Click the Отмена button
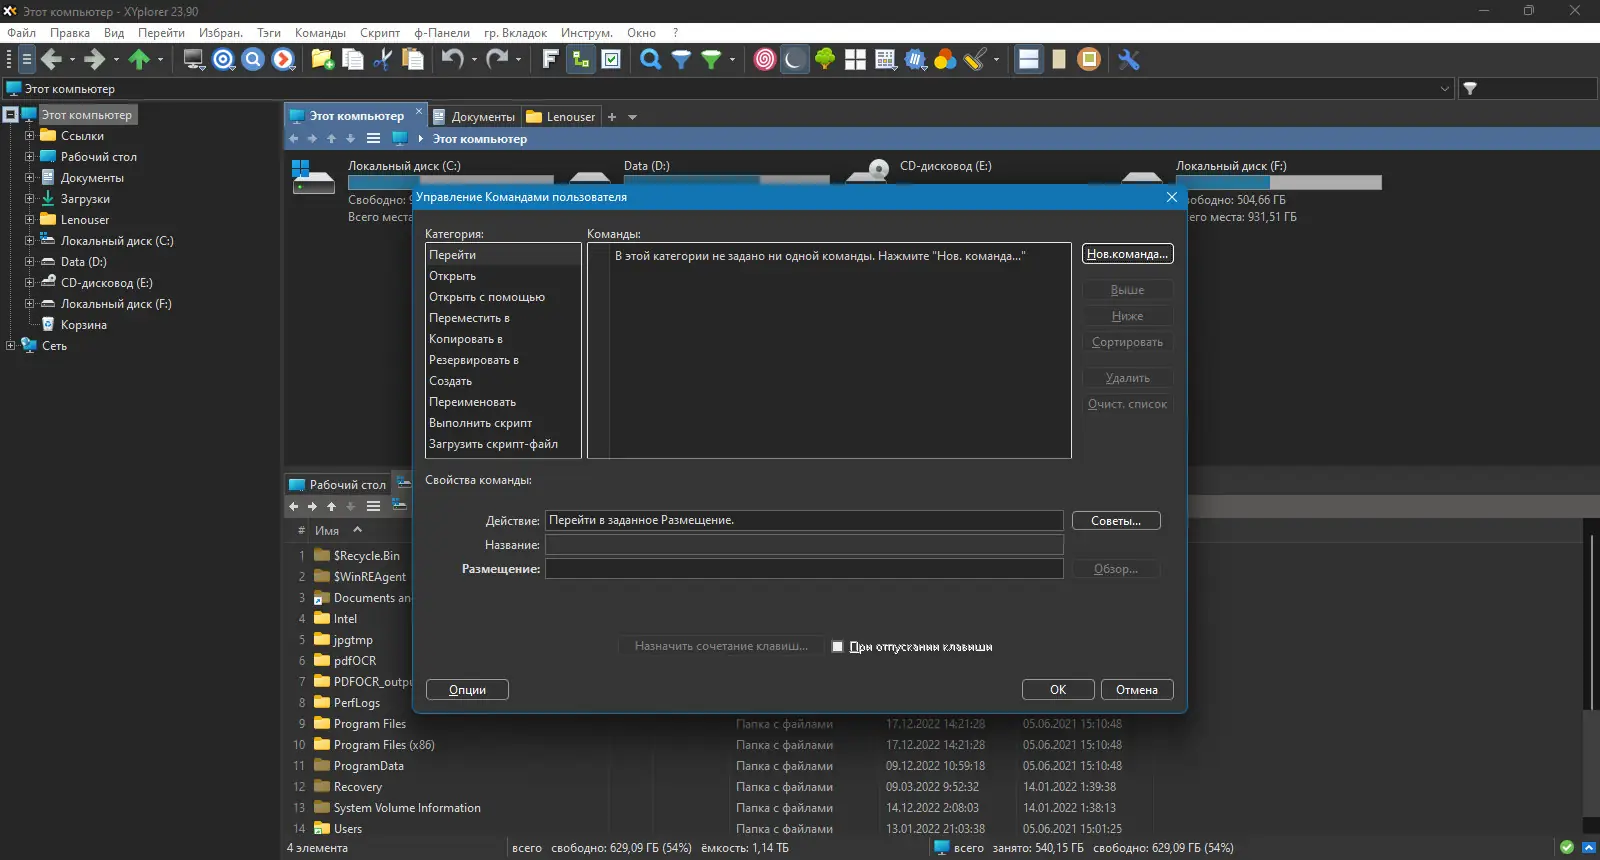 pos(1137,690)
